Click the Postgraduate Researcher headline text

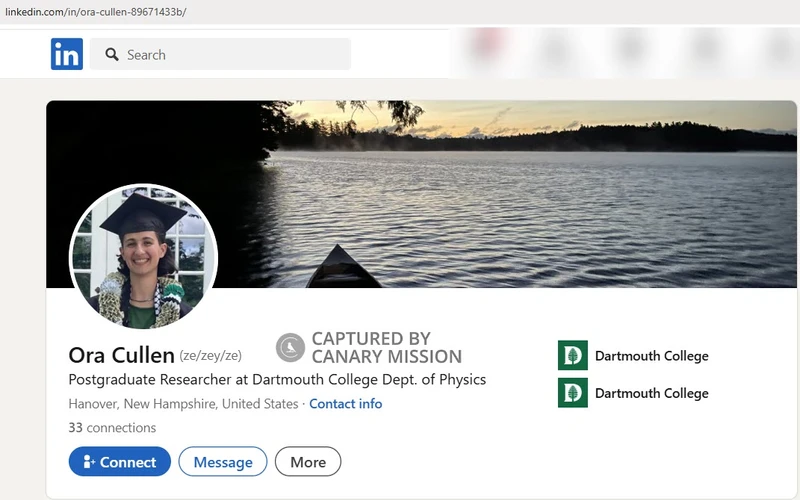point(277,380)
